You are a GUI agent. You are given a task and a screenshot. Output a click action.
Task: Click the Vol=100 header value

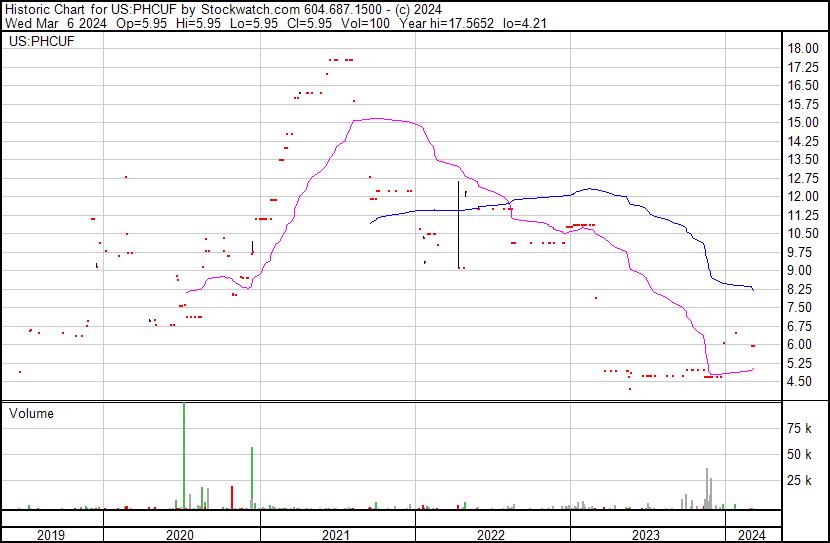coord(365,23)
